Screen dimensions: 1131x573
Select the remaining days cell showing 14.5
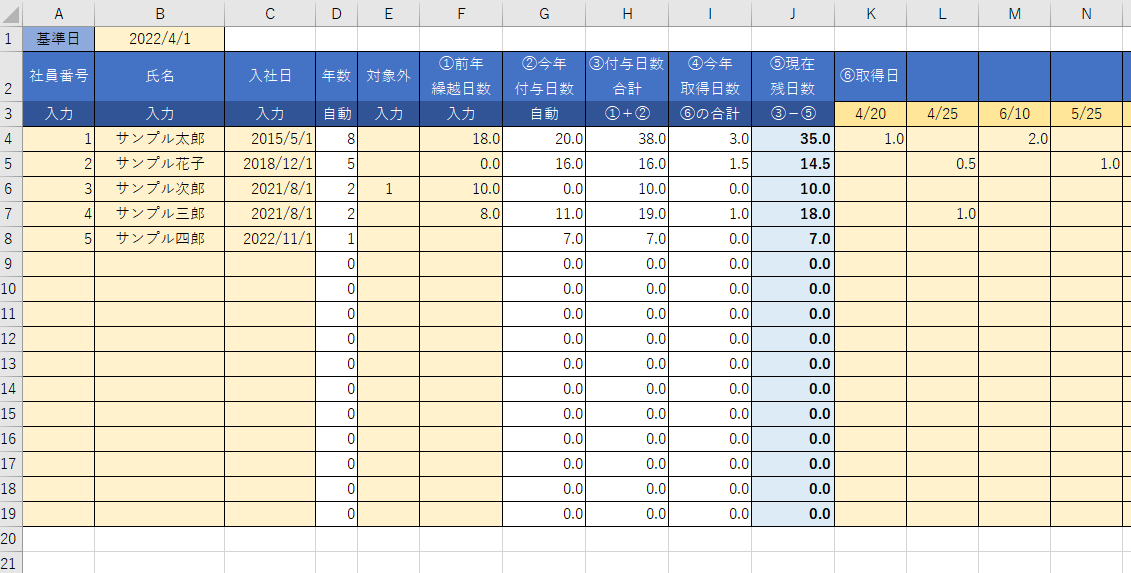(792, 164)
